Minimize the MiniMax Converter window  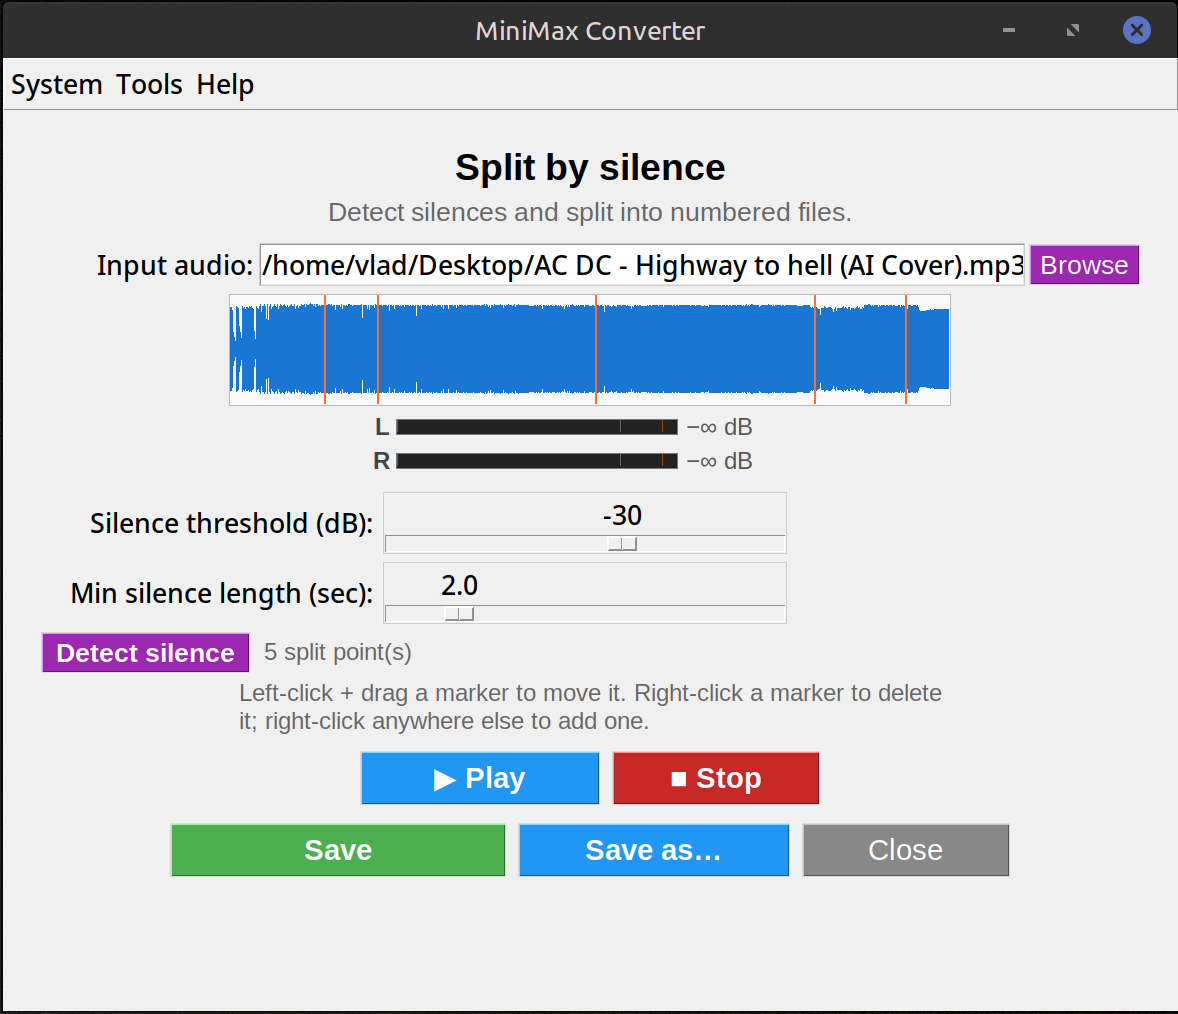coord(1009,30)
